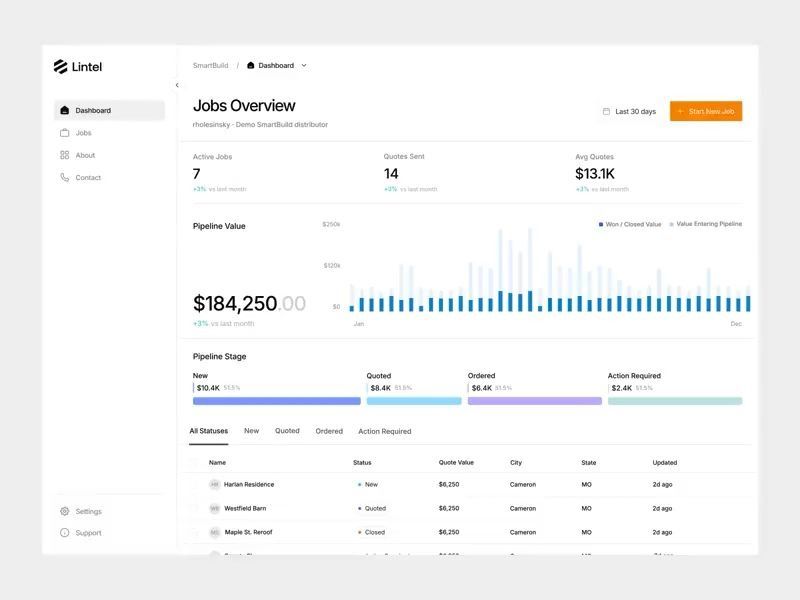
Task: Click the Action Required value $2.4K
Action: click(x=621, y=388)
